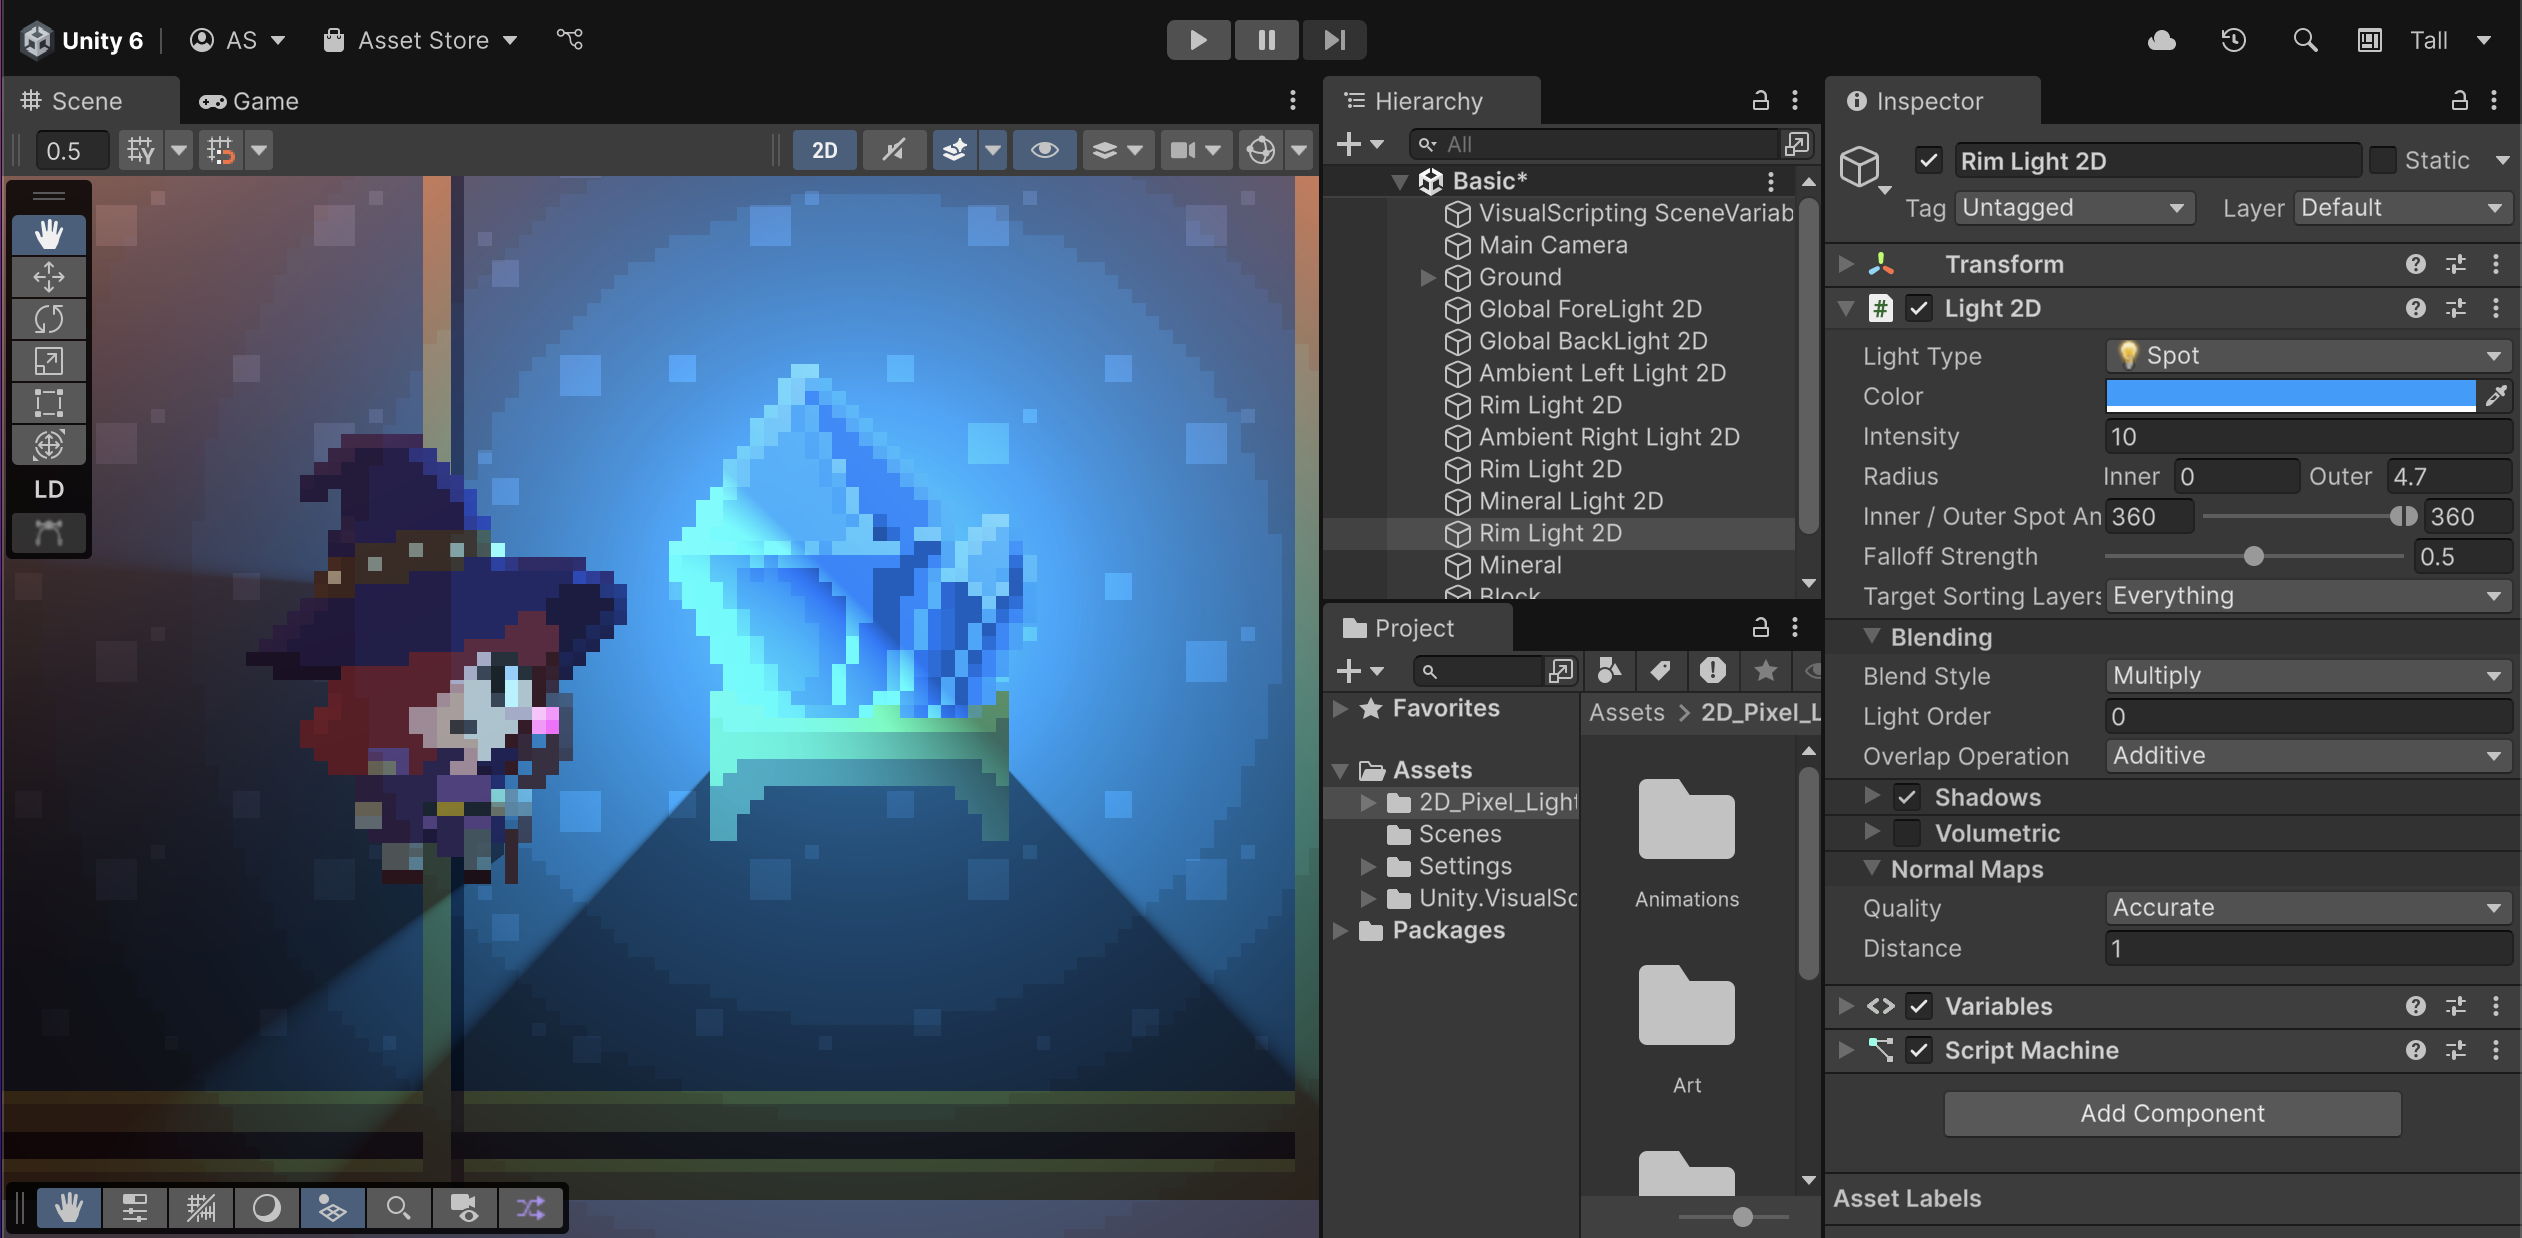The height and width of the screenshot is (1238, 2522).
Task: Select the Rect tool
Action: (49, 403)
